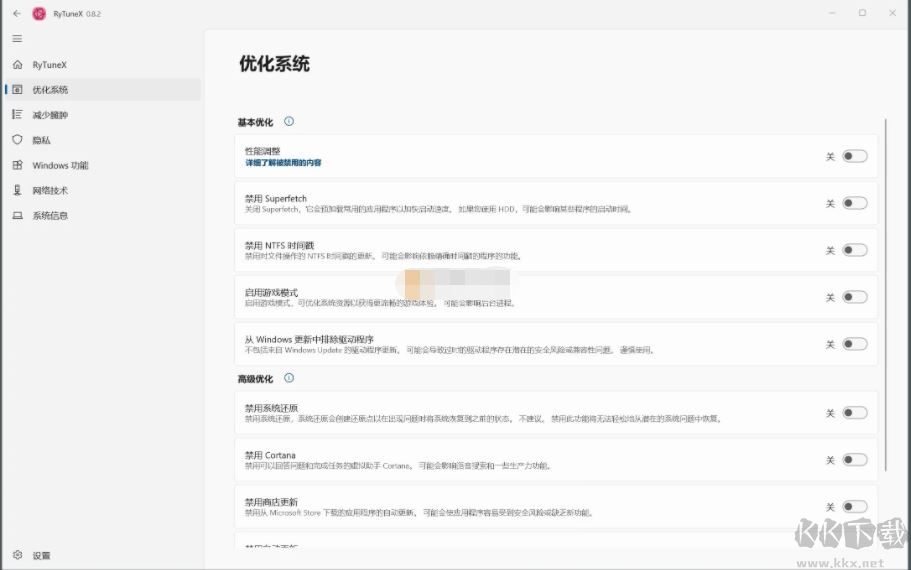Toggle the 启用游戏模式 switch
911x570 pixels.
855,297
